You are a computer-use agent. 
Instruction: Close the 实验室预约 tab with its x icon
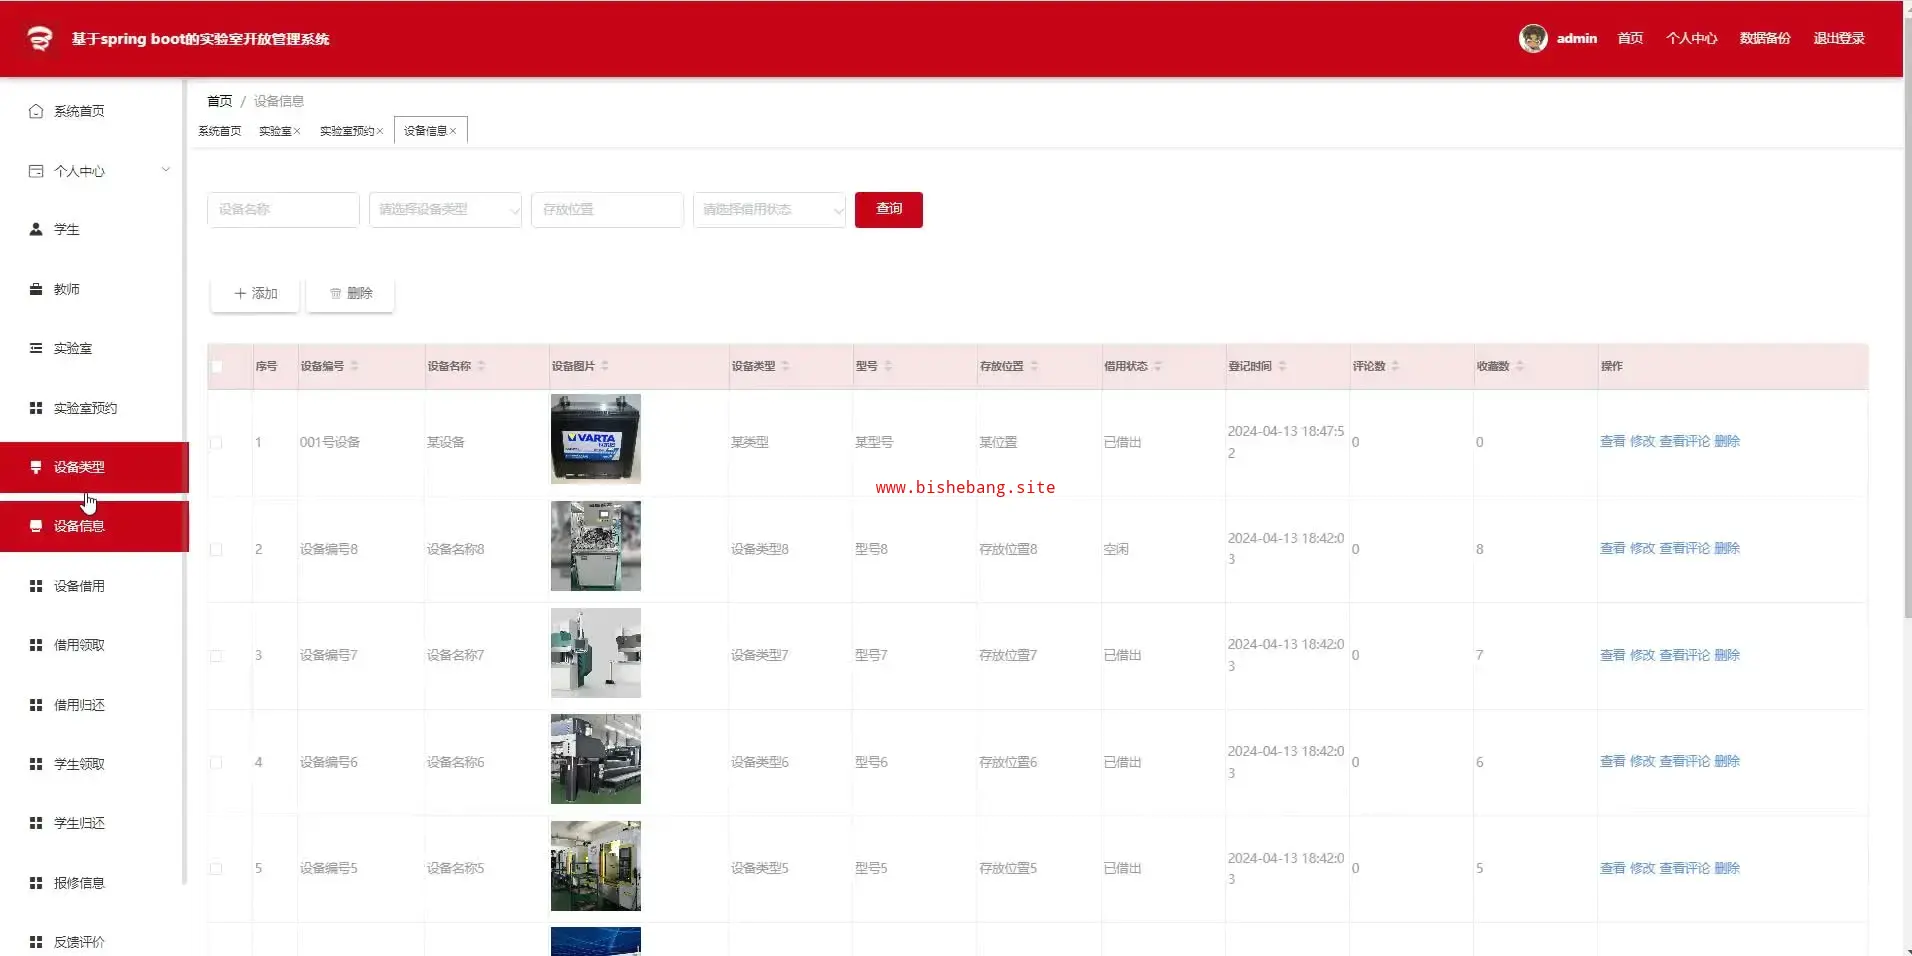tap(380, 131)
